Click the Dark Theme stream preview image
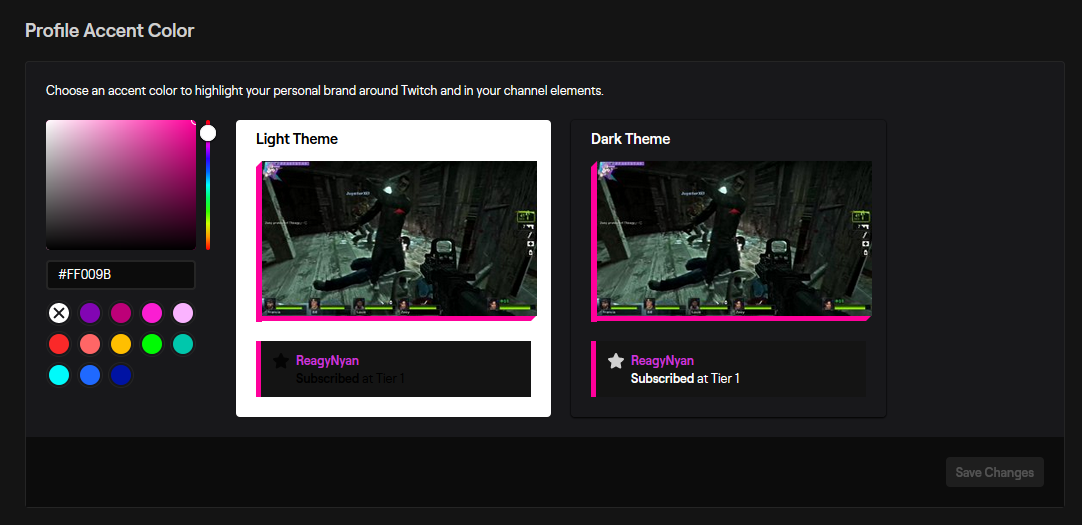The height and width of the screenshot is (525, 1082). point(734,239)
